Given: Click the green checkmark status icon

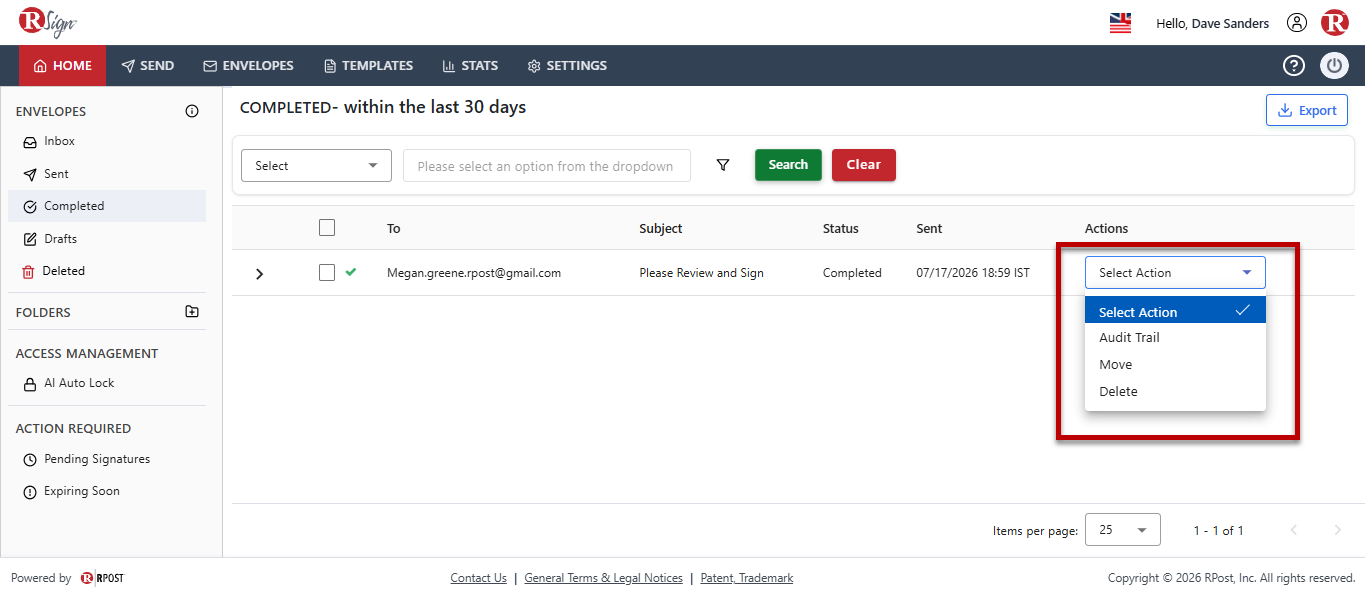Looking at the screenshot, I should [351, 272].
